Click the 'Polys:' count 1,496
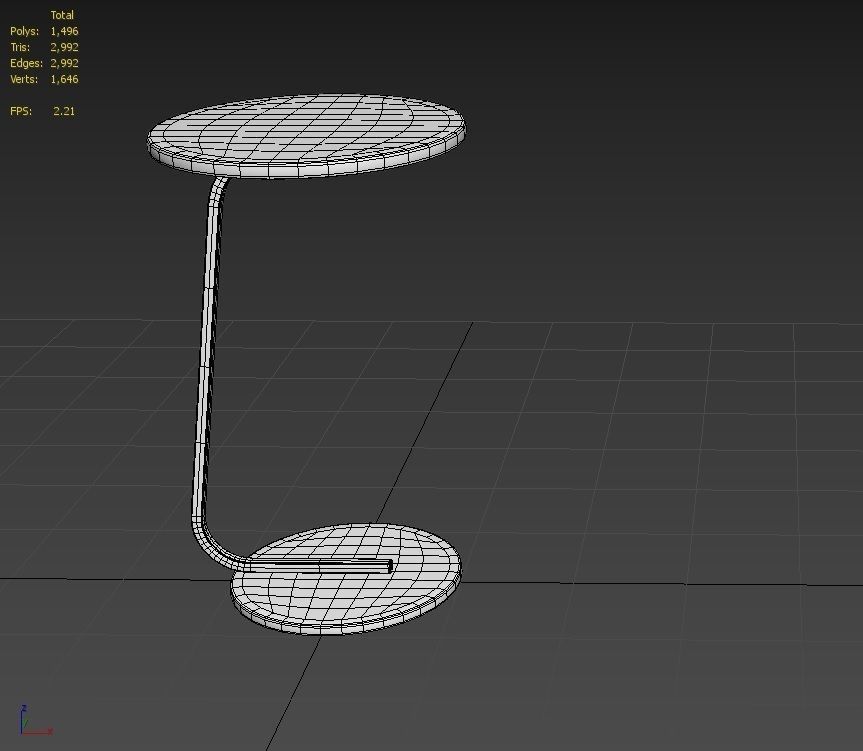 coord(64,31)
